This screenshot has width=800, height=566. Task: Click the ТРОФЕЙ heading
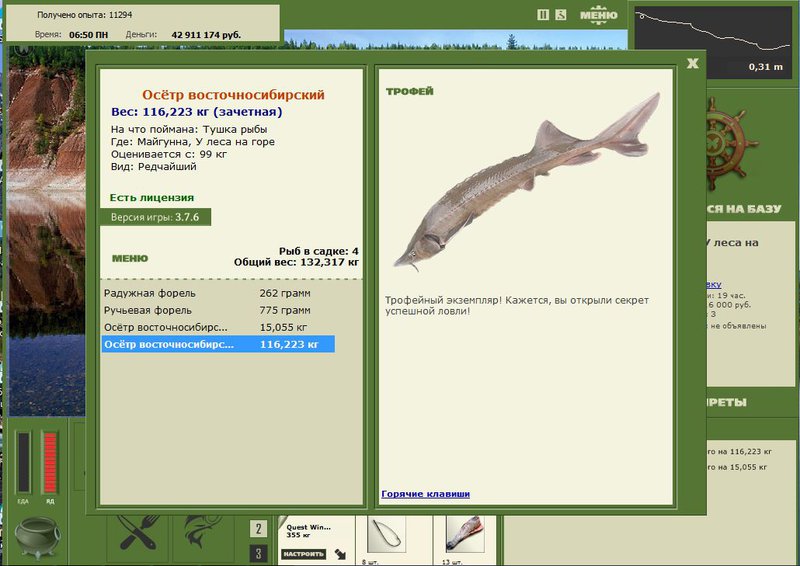tap(410, 91)
